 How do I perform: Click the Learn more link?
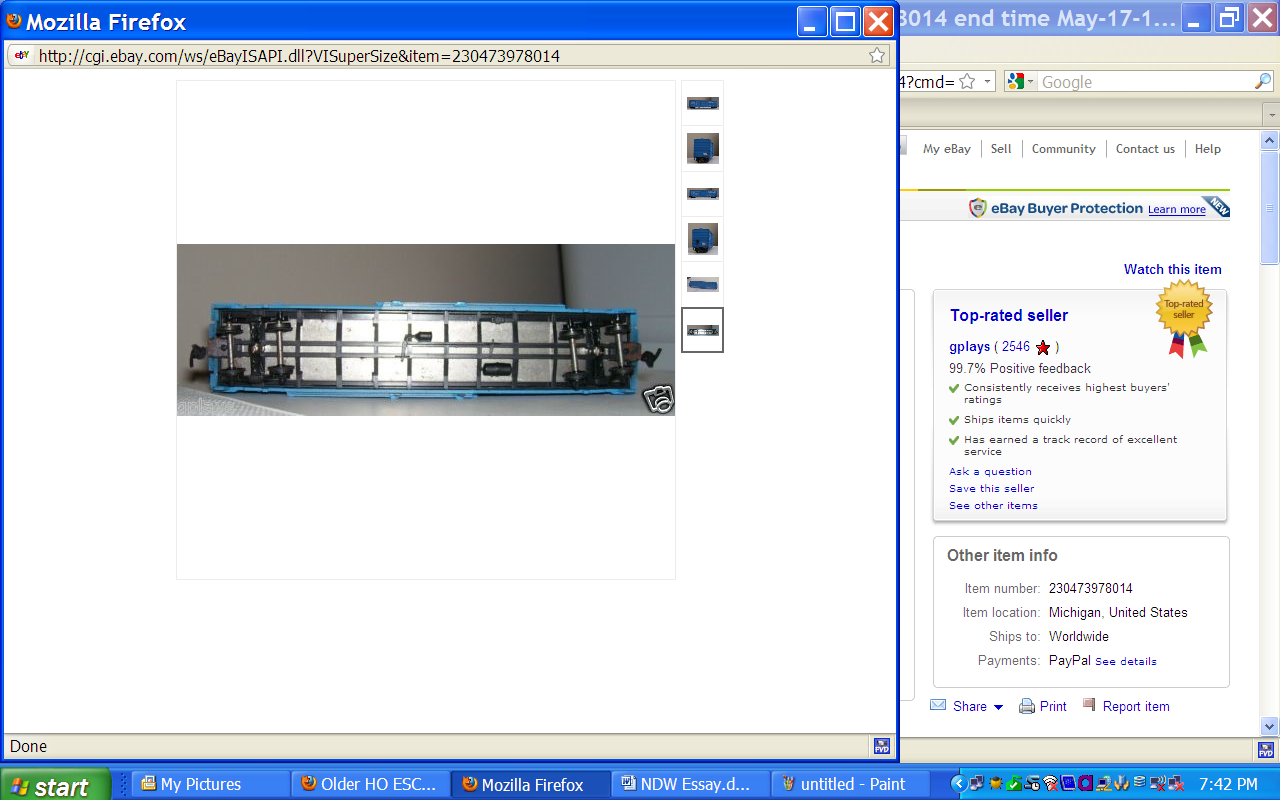[1176, 210]
